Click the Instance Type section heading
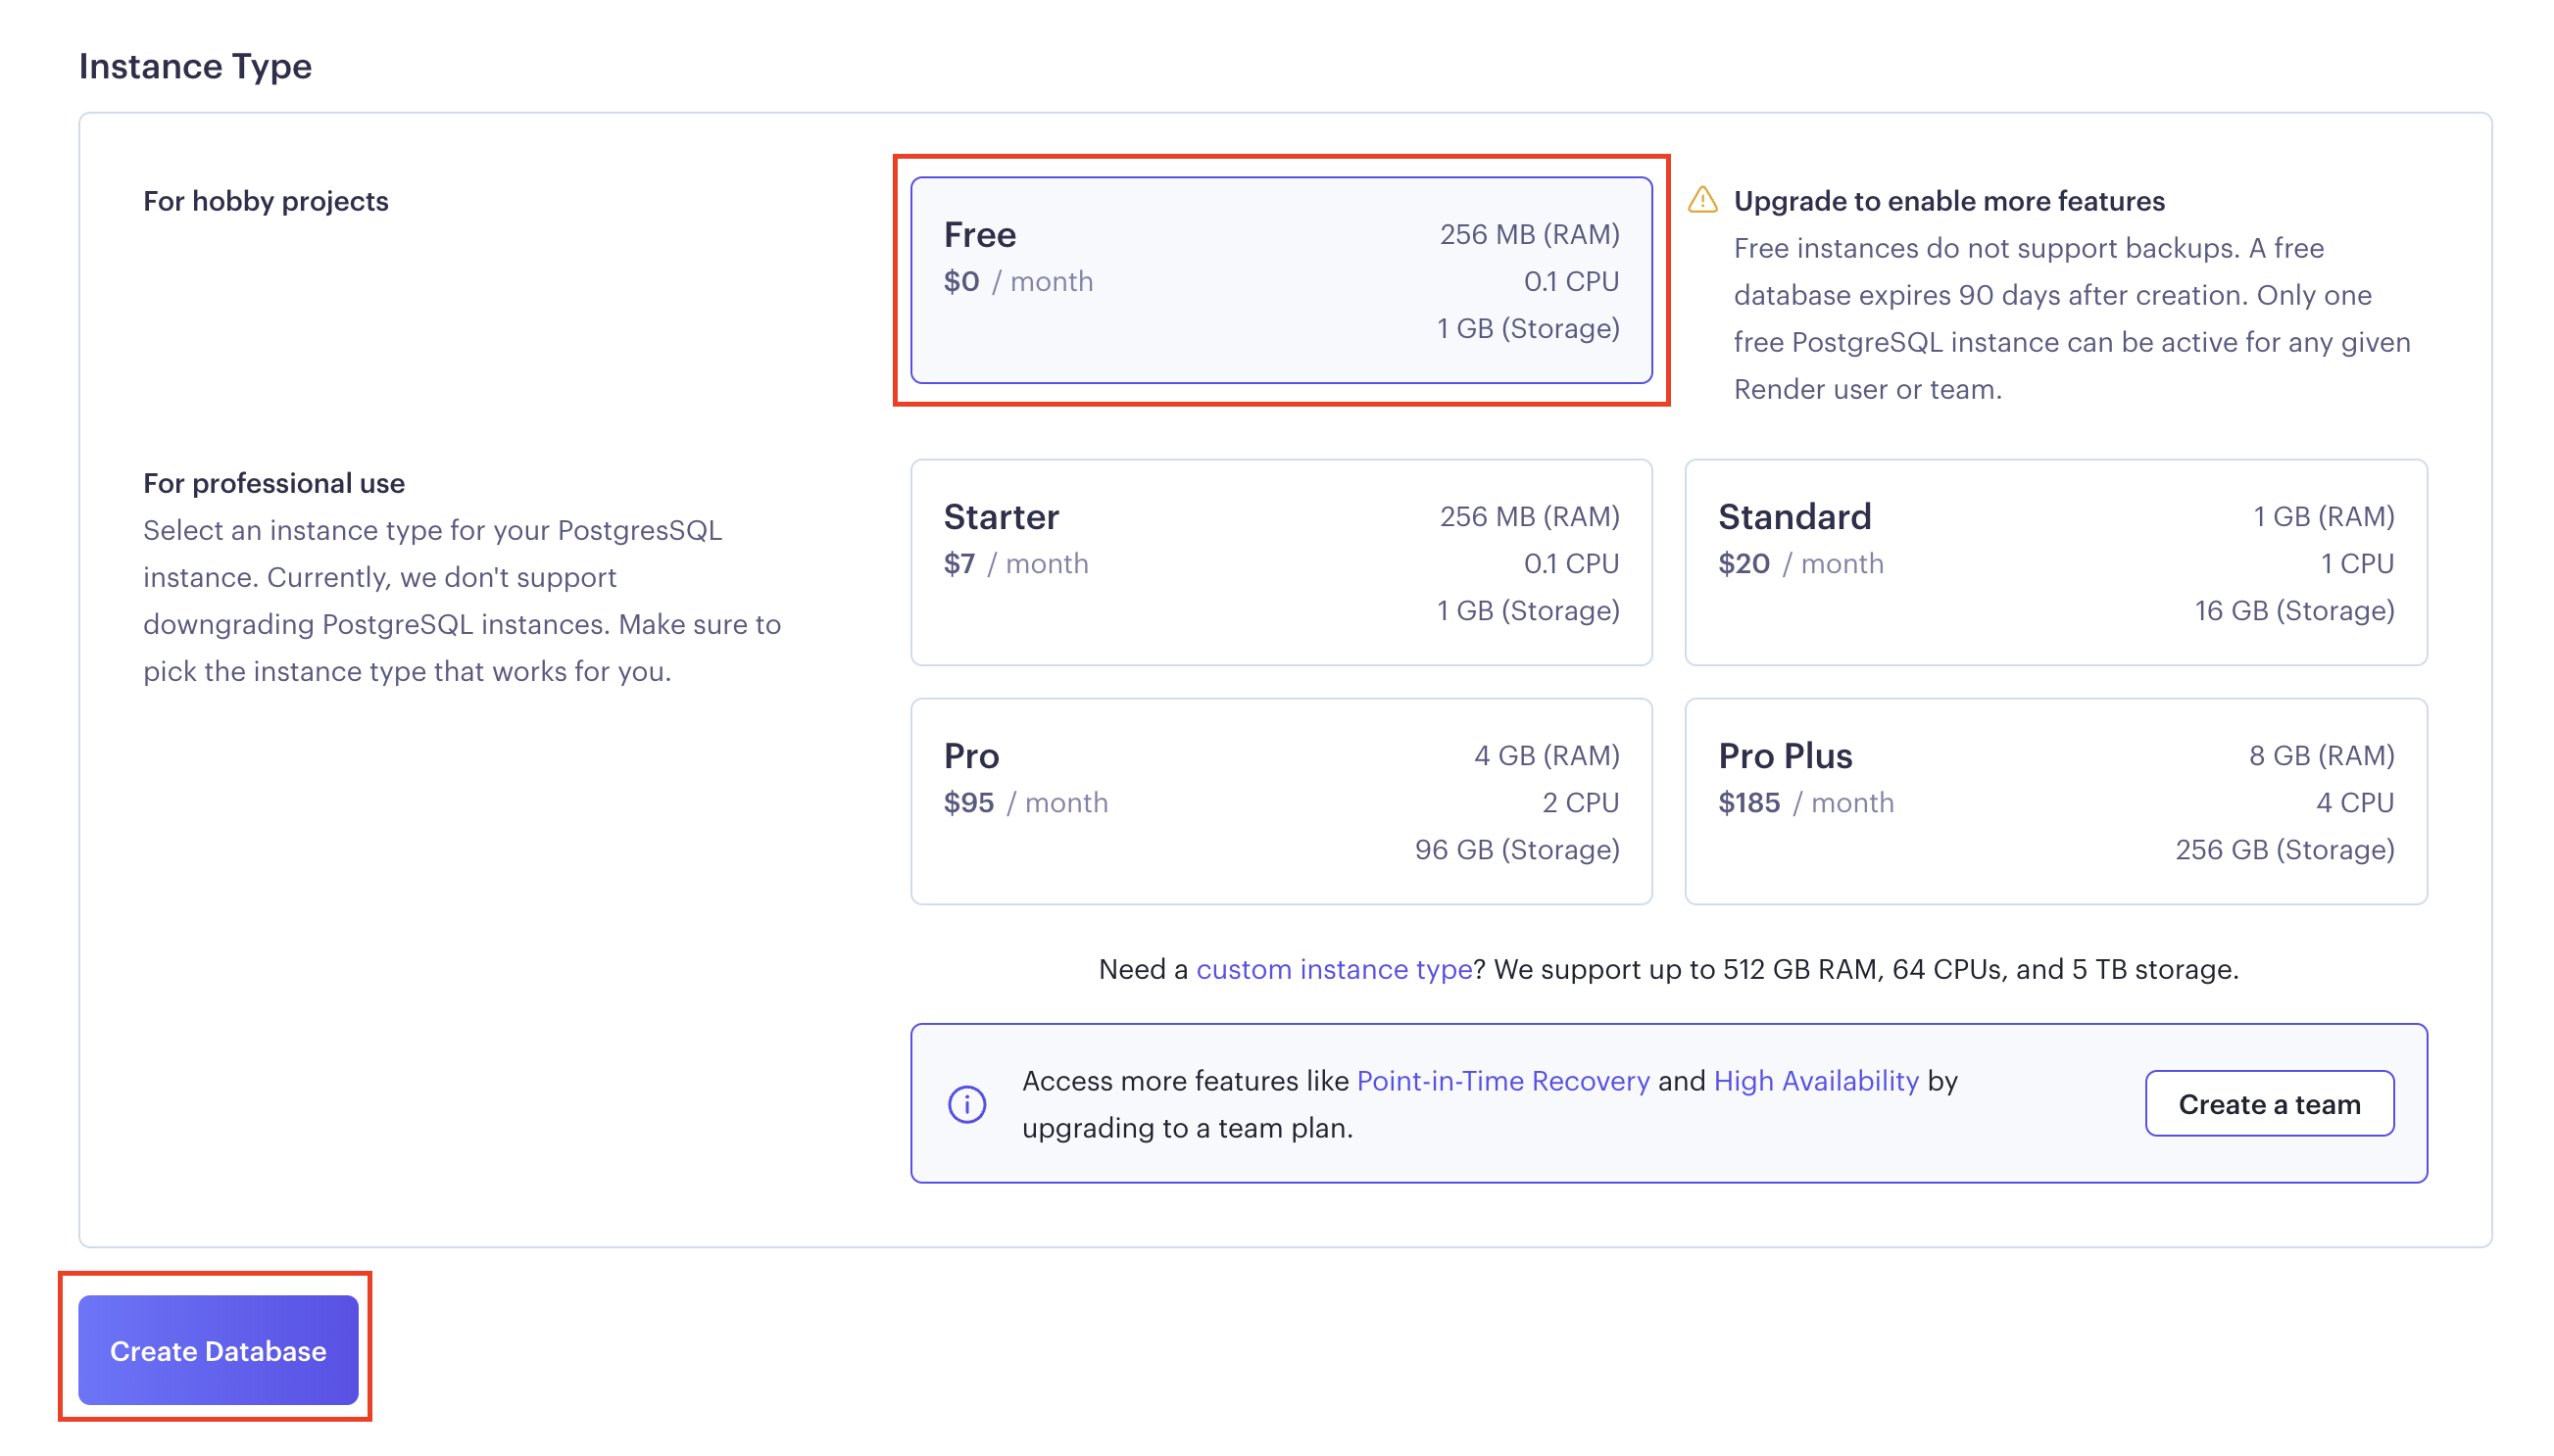Screen dimensions: 2554x1456 tap(195, 66)
